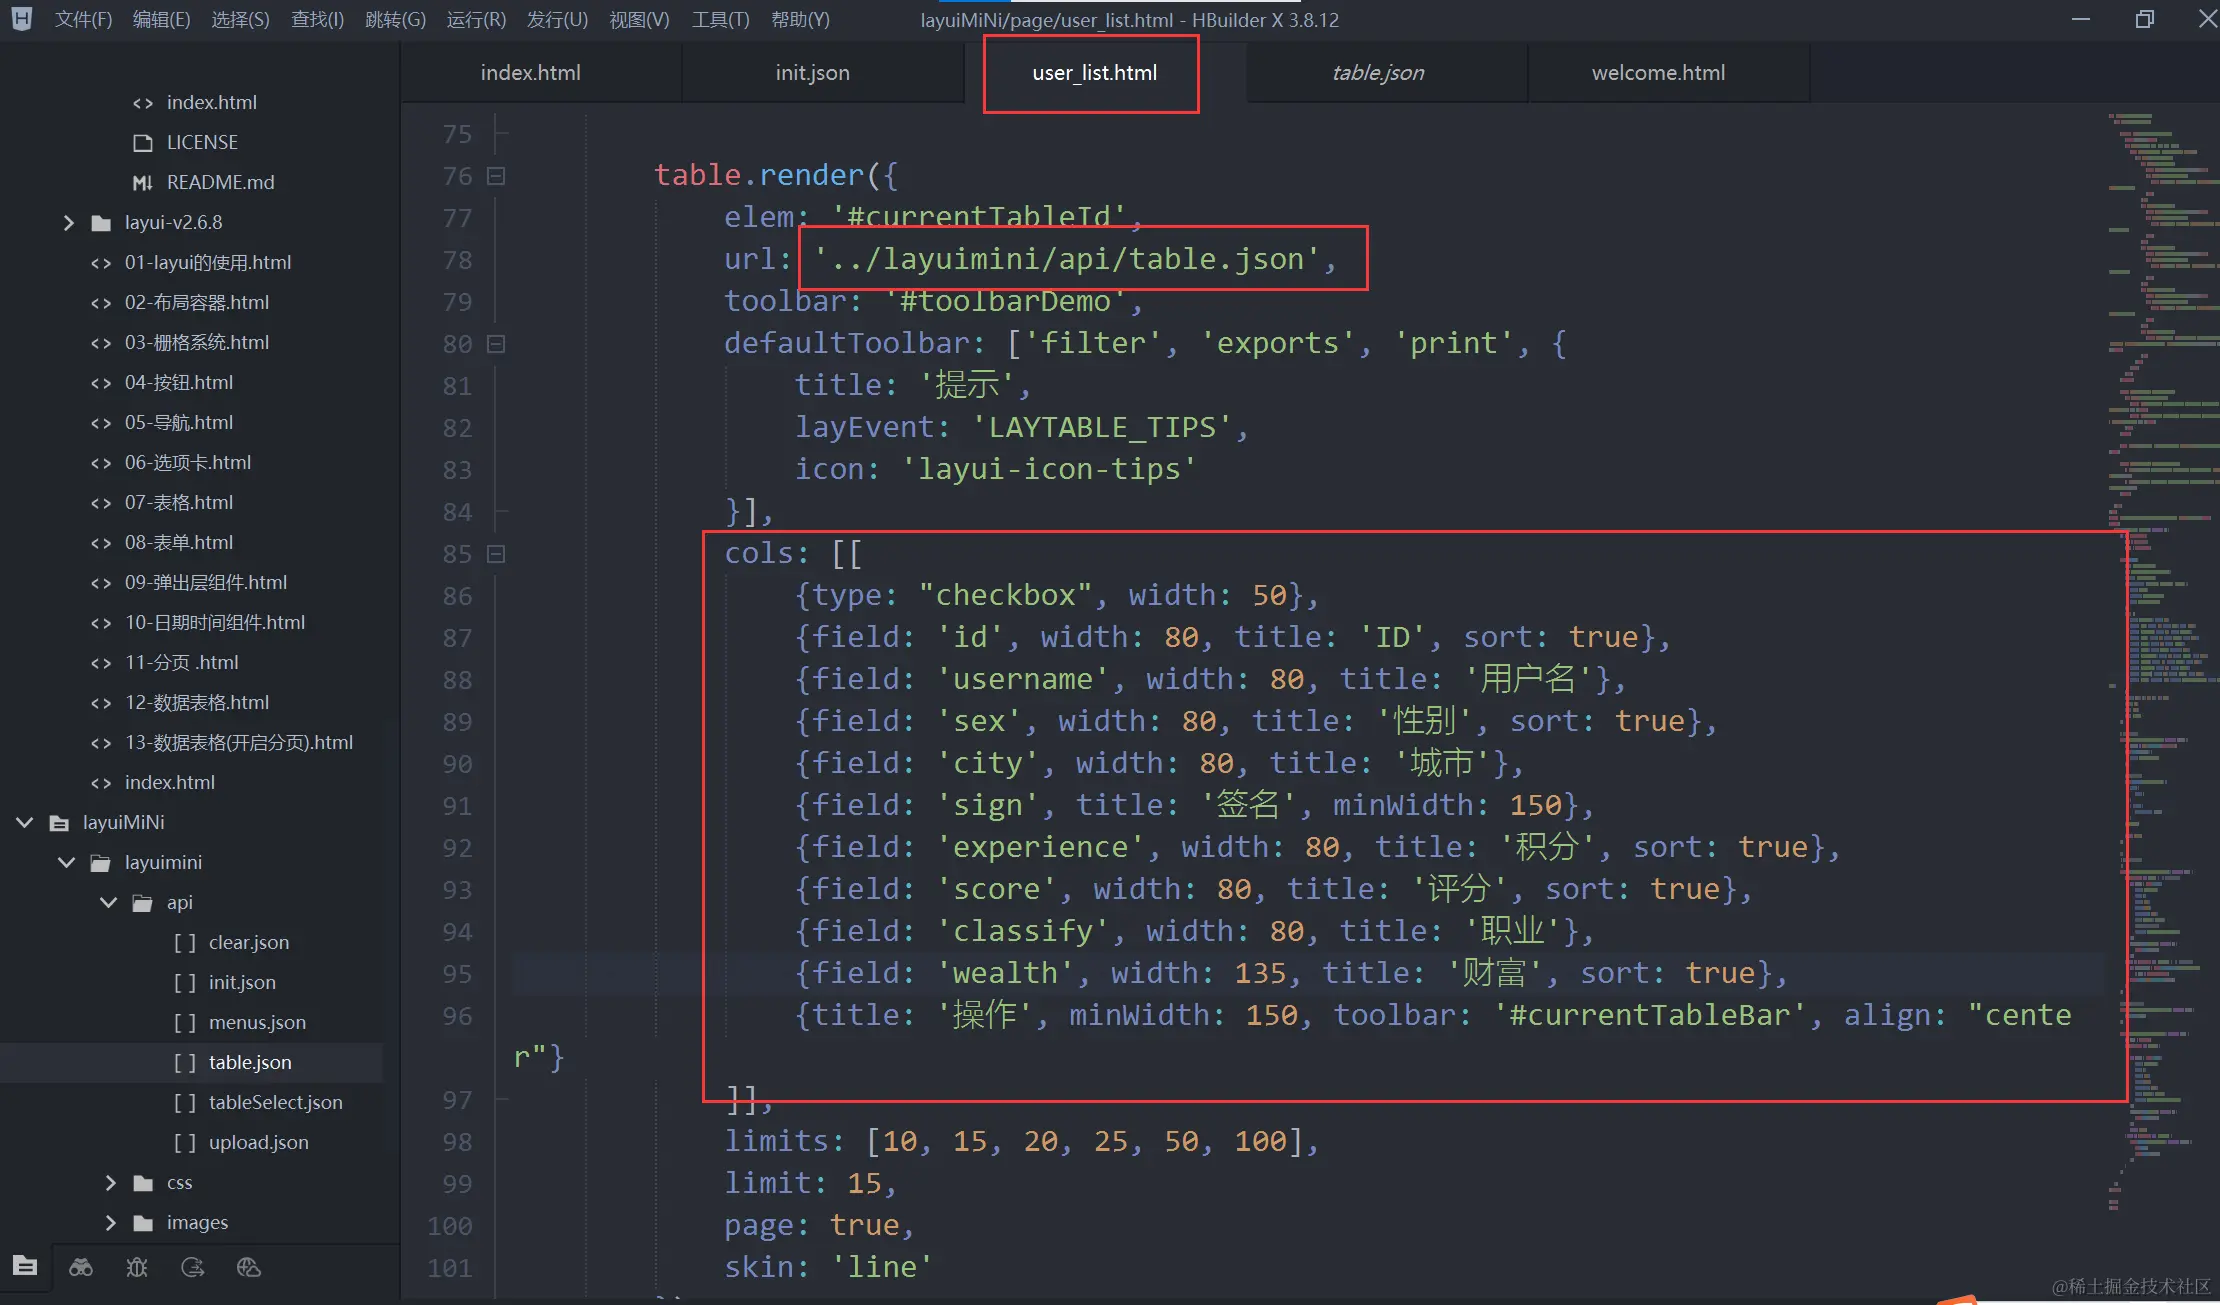
Task: Click the bracket icon beside clear.json
Action: pyautogui.click(x=185, y=942)
